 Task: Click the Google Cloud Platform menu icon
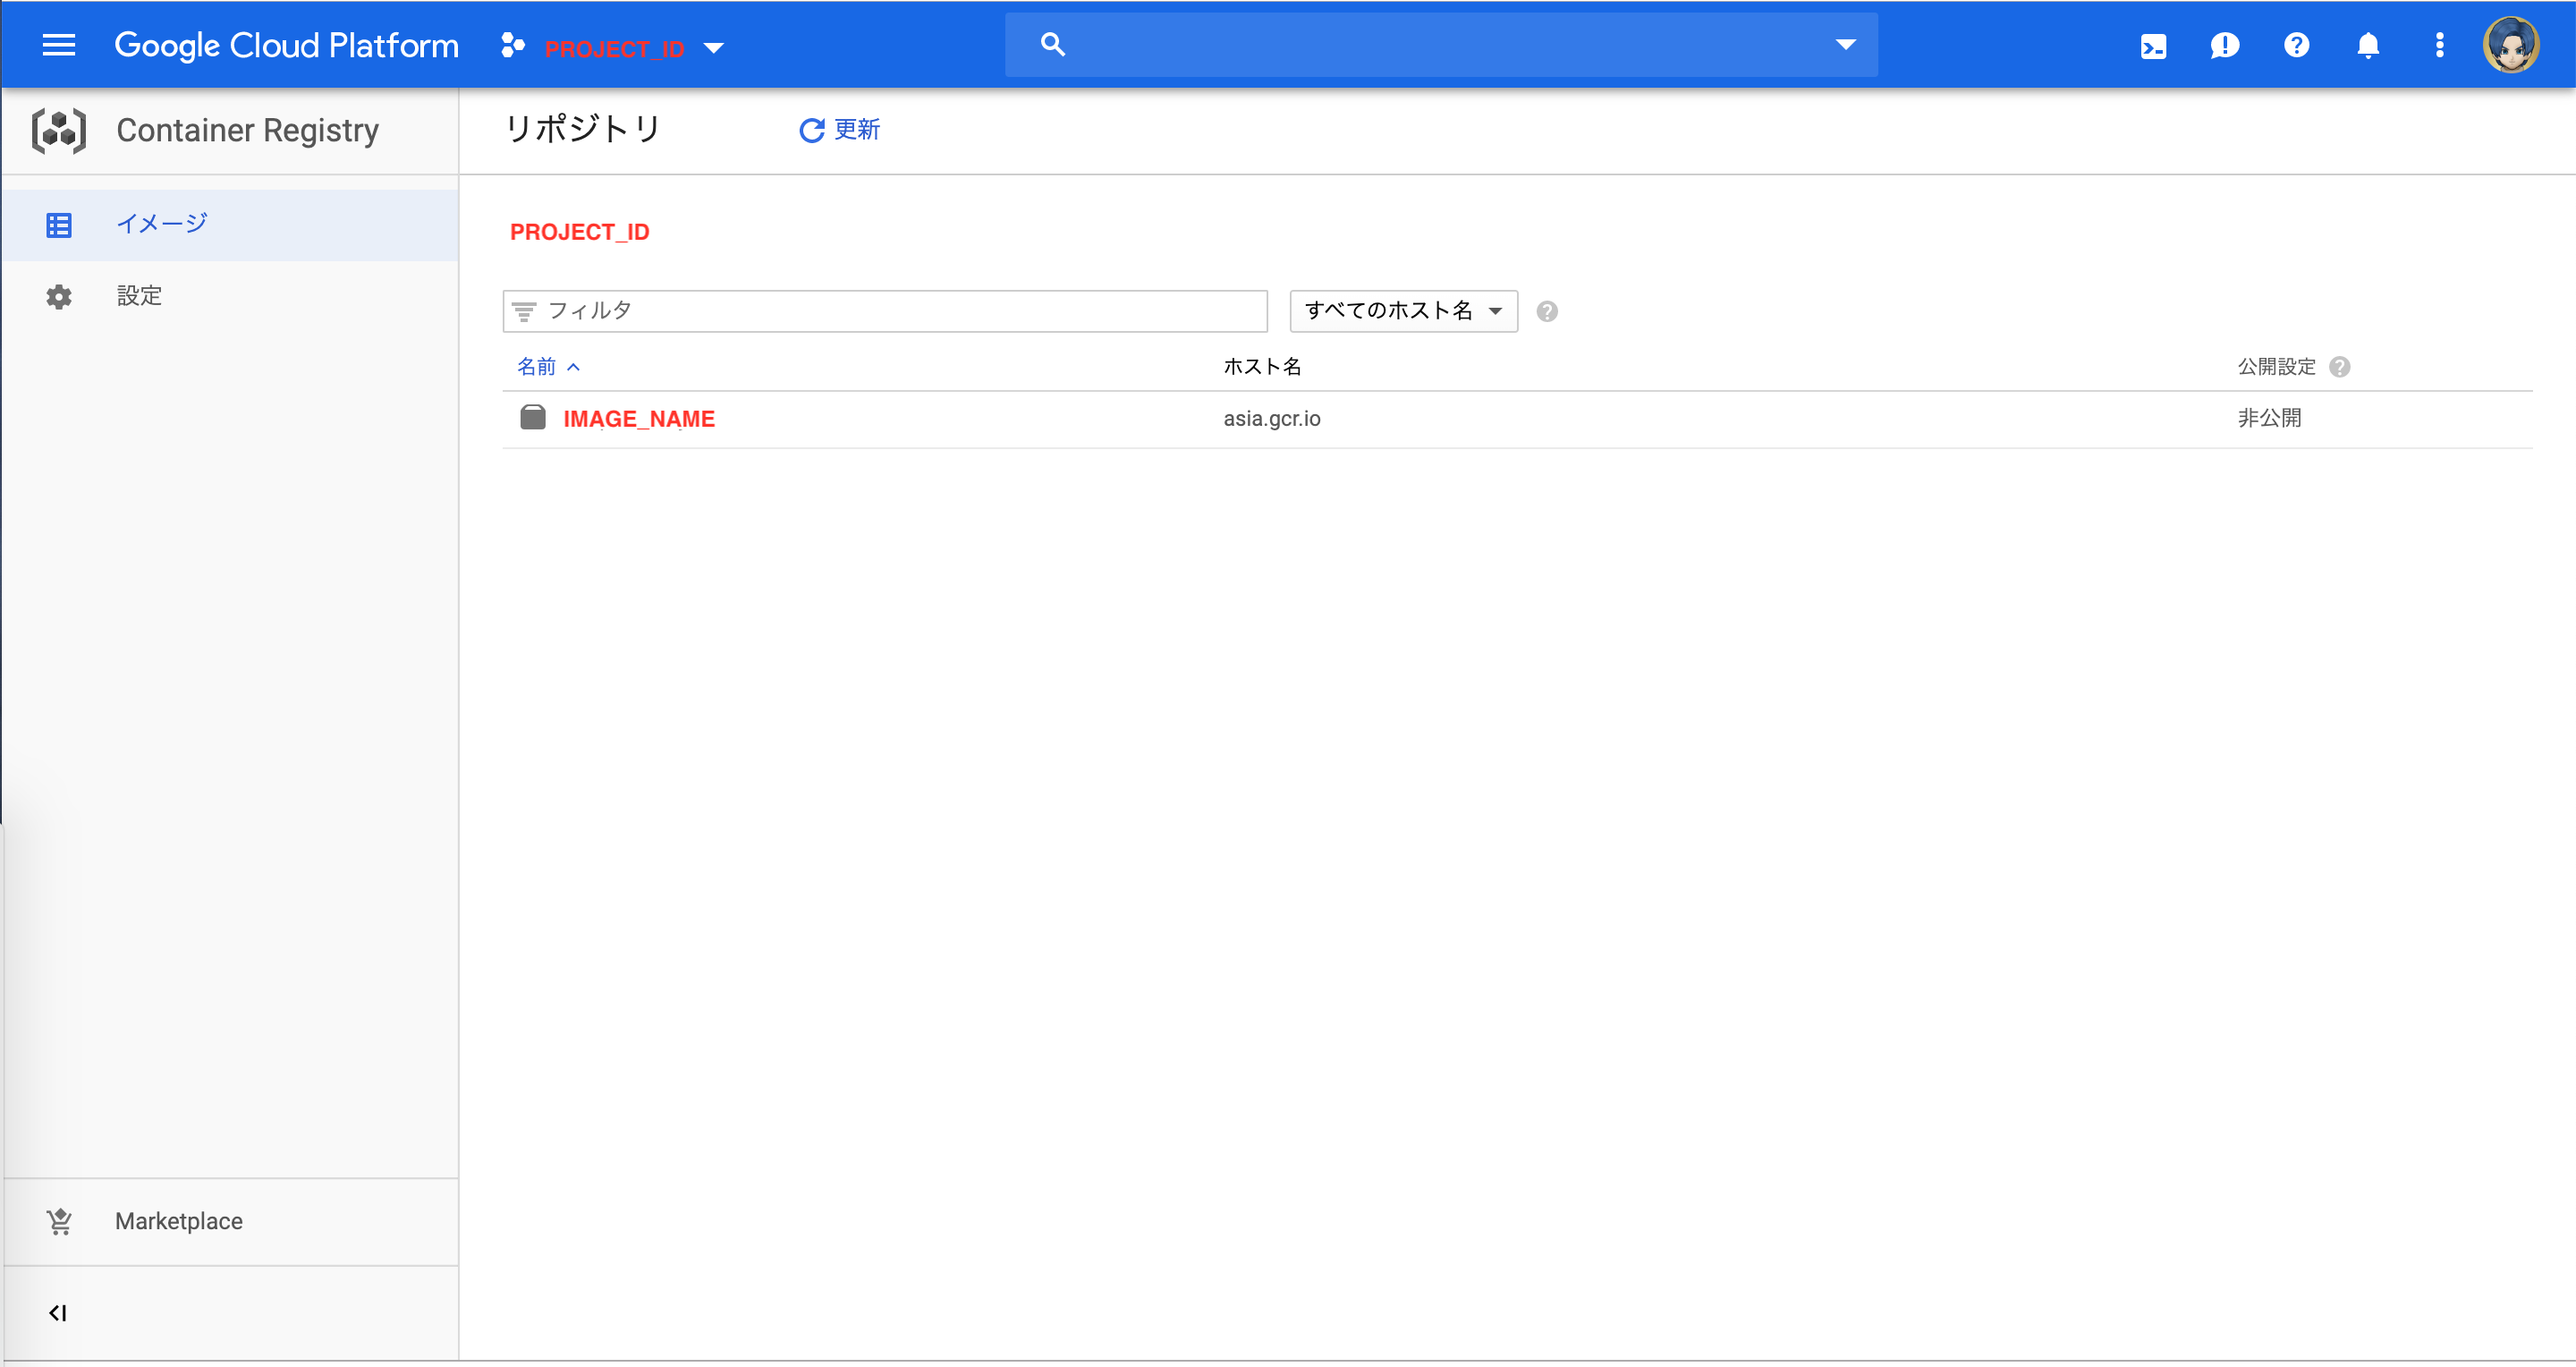coord(58,46)
